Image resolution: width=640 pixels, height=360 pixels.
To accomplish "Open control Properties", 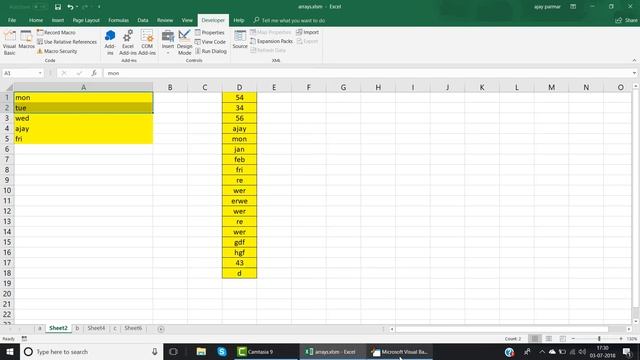I will (x=210, y=32).
